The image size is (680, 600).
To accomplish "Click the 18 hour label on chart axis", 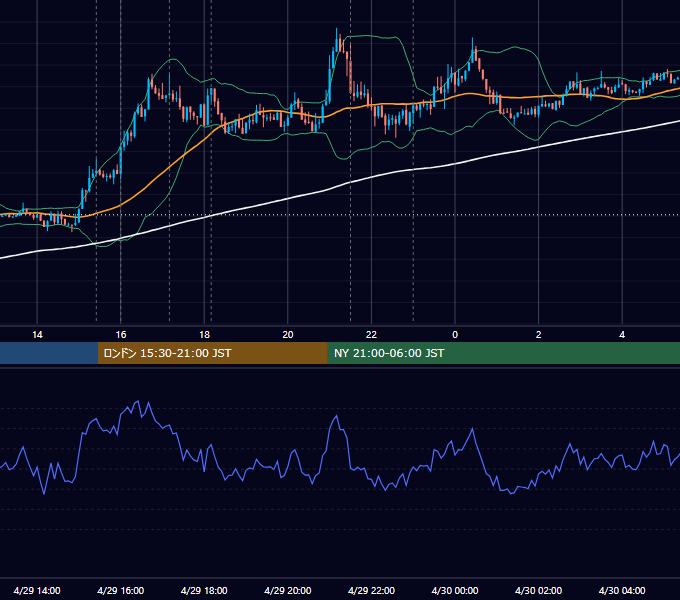I will pos(204,335).
